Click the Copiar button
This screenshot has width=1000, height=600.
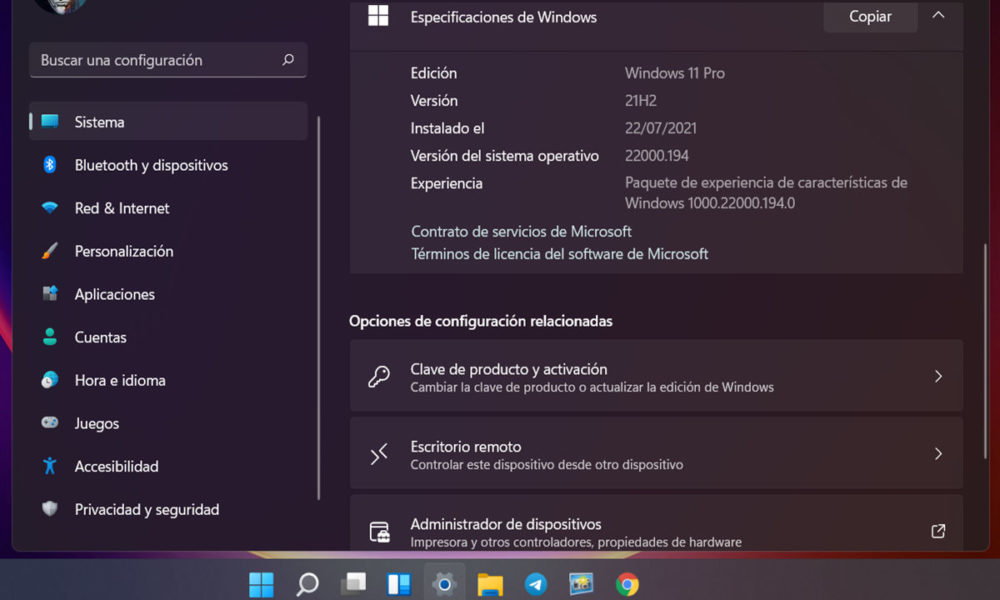coord(869,16)
